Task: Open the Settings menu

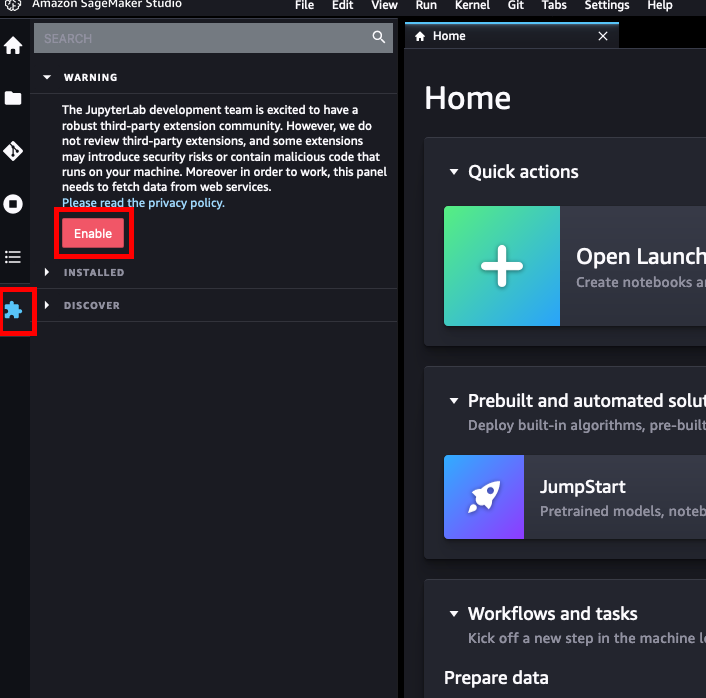Action: pos(606,5)
